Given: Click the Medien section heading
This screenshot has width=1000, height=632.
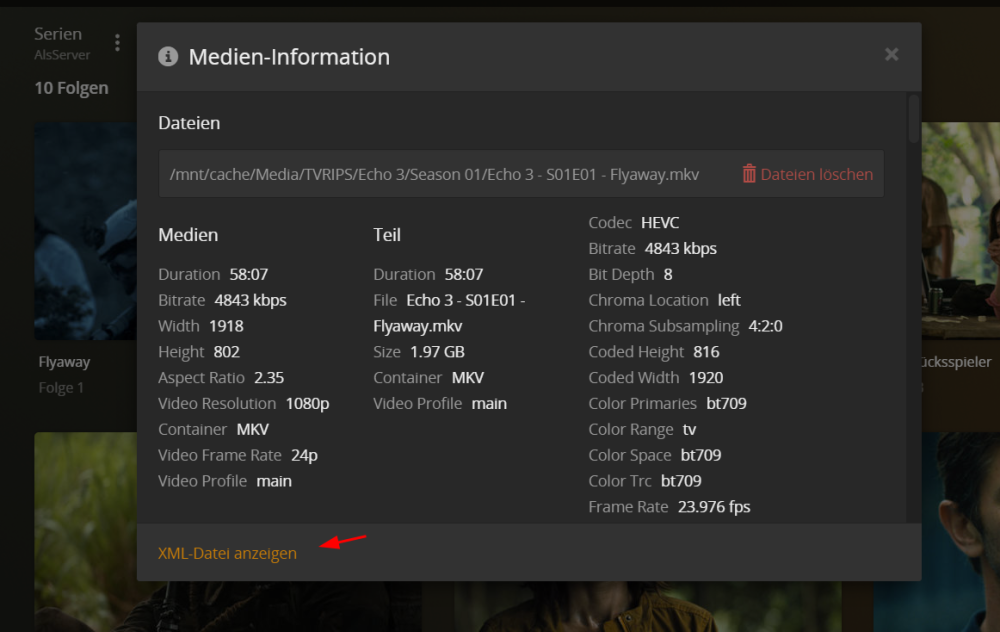Looking at the screenshot, I should (188, 235).
